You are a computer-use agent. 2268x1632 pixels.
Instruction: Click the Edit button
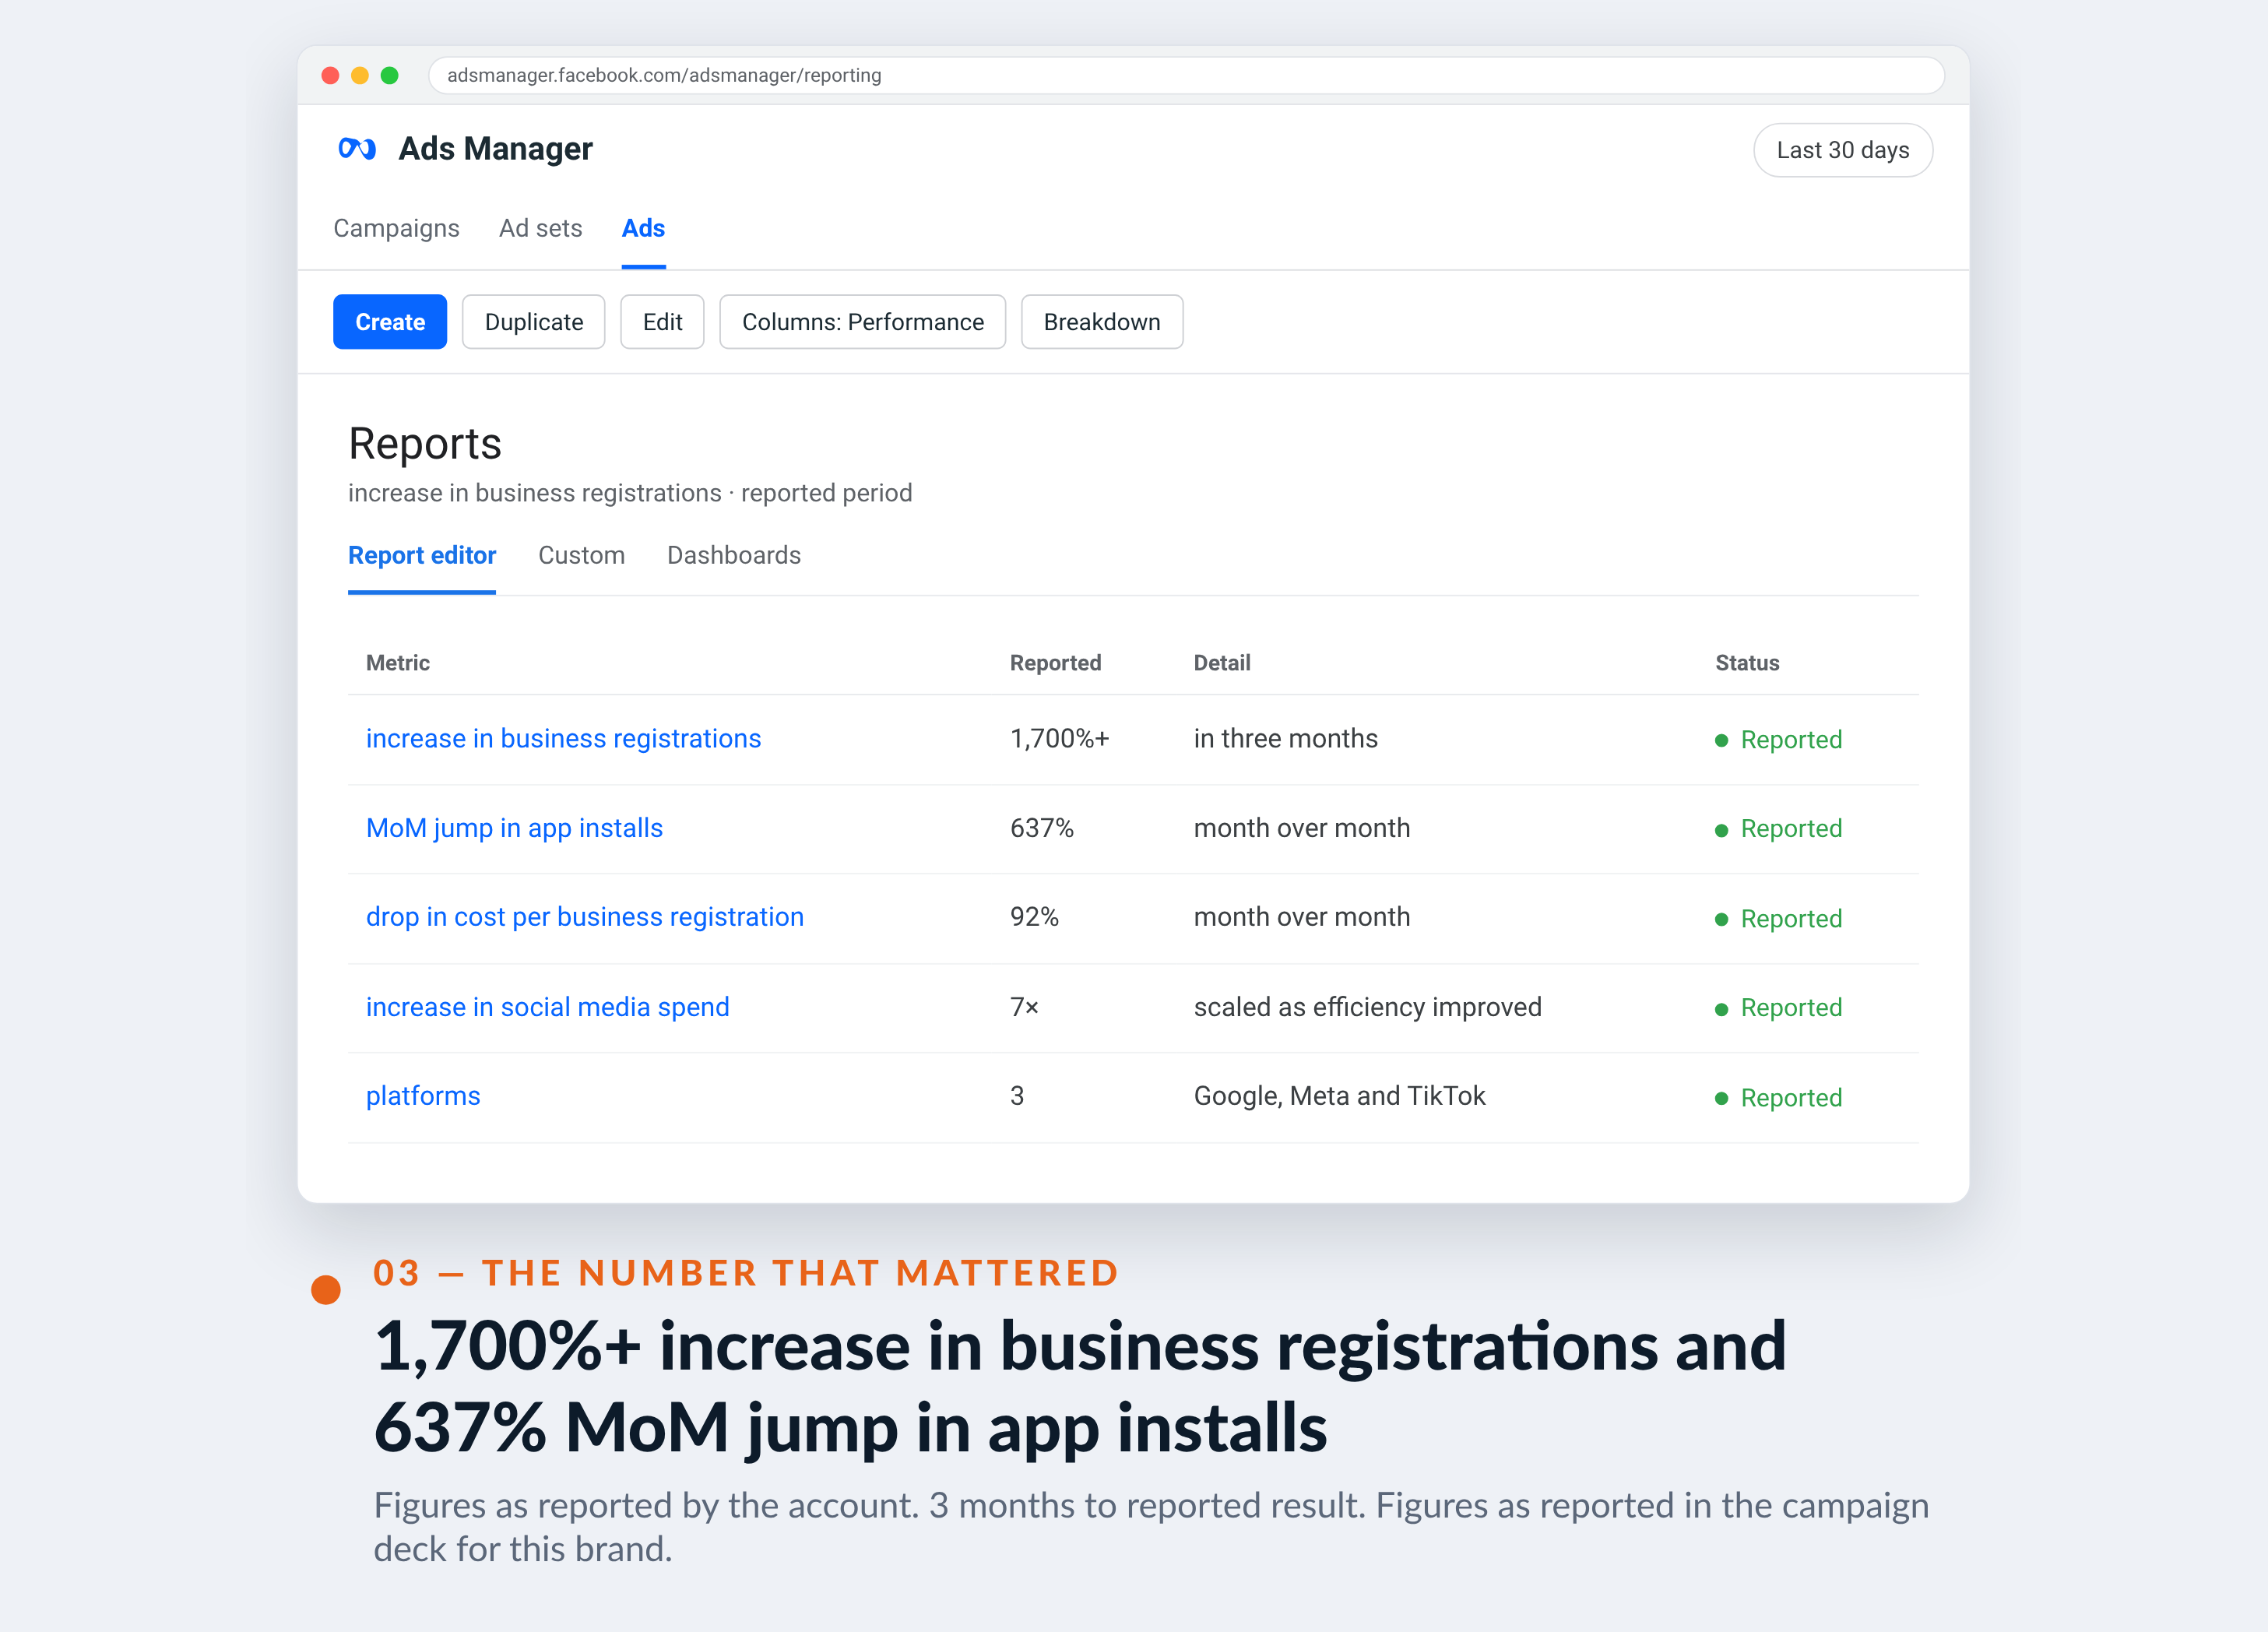(x=662, y=322)
